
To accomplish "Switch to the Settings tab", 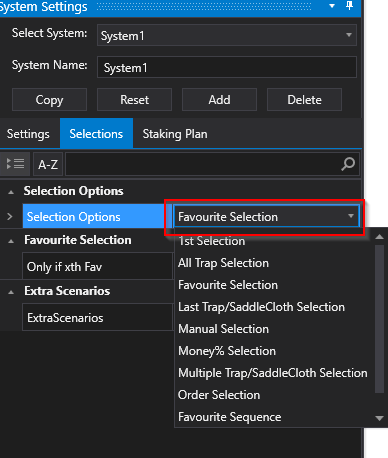I will [x=28, y=134].
